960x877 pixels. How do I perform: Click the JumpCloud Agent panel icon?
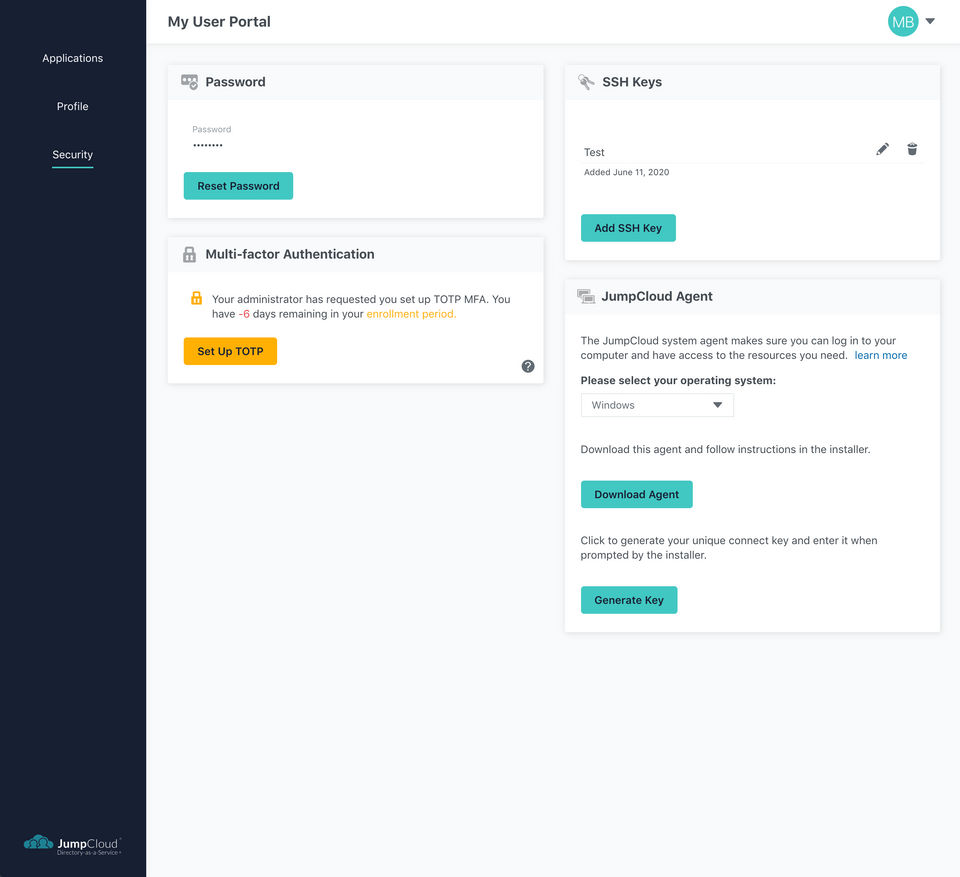(x=586, y=296)
